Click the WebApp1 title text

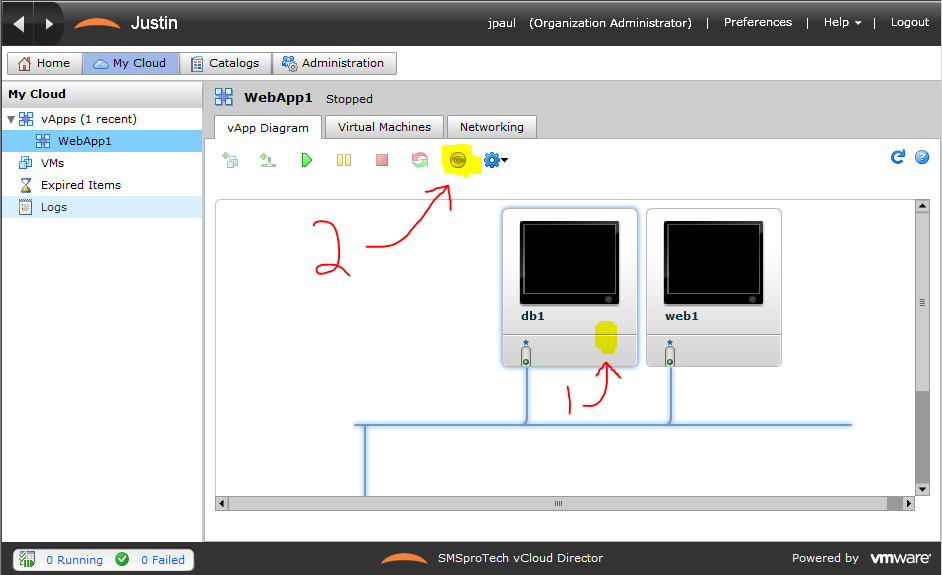[x=278, y=97]
